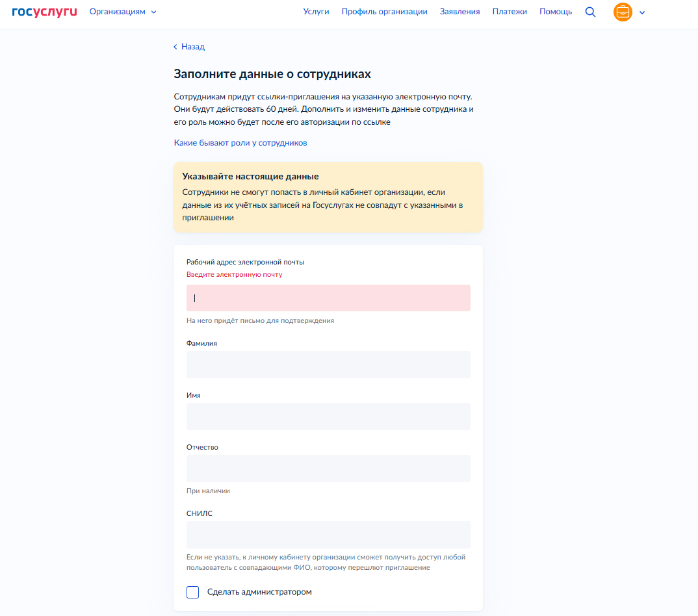The image size is (698, 616).
Task: Click into the Фамилия input field
Action: (328, 364)
